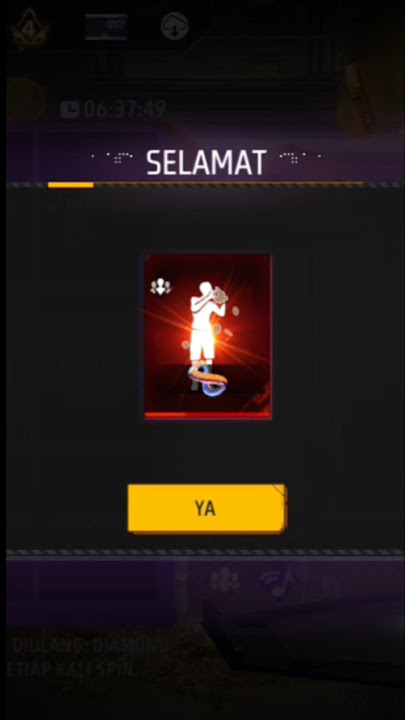This screenshot has height=720, width=405.
Task: Tap the ETIAP KALI SPIN text line
Action: pyautogui.click(x=71, y=669)
